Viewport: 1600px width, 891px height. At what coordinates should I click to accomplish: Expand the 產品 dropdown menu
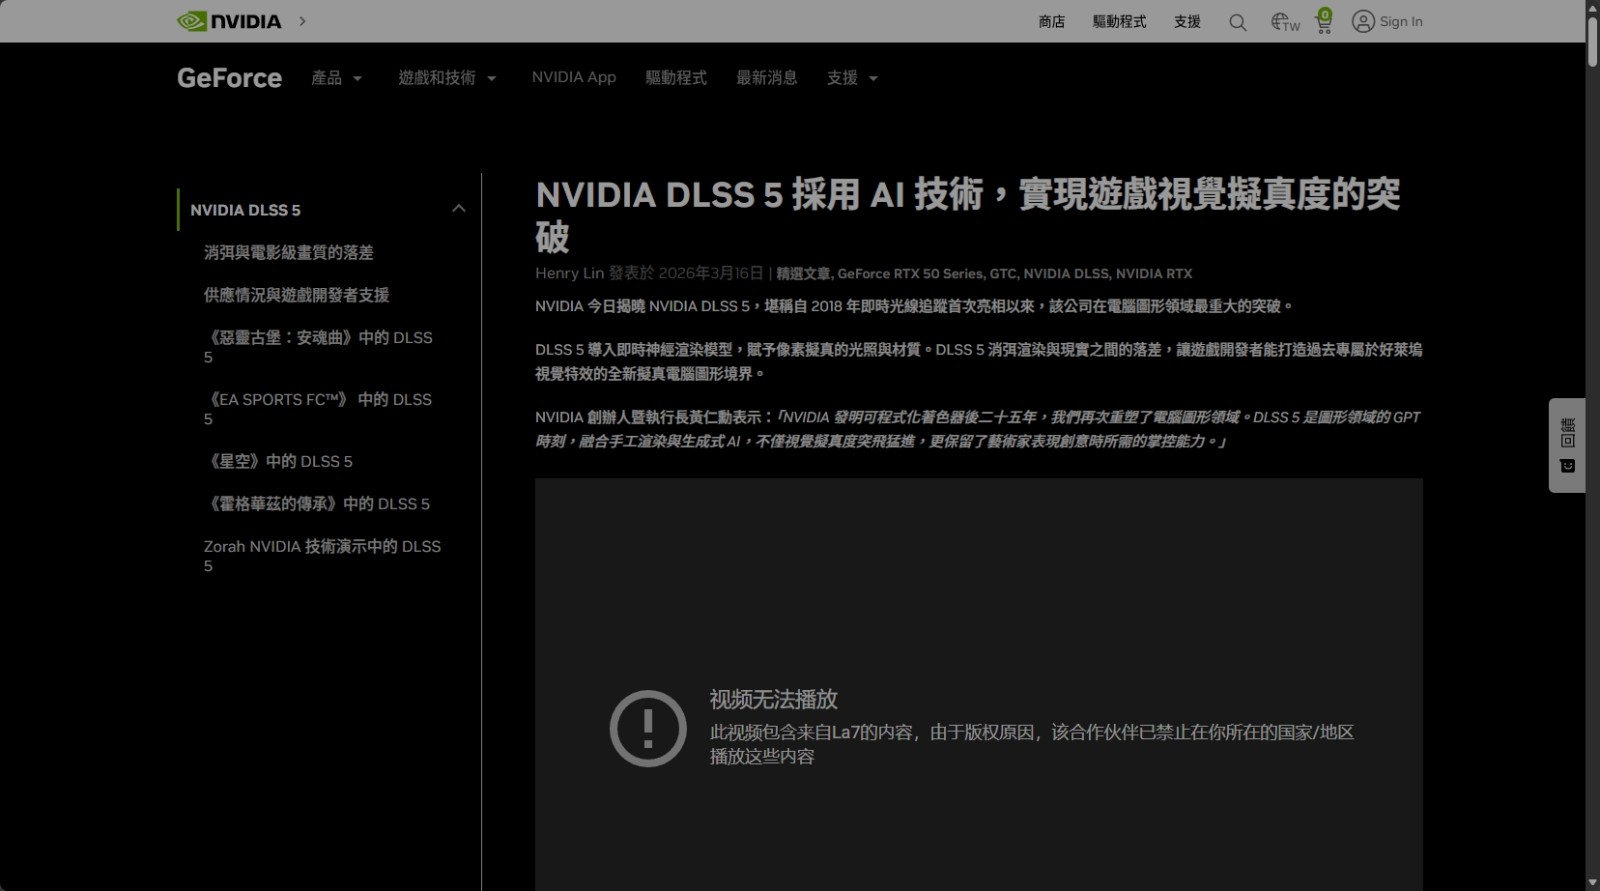336,78
